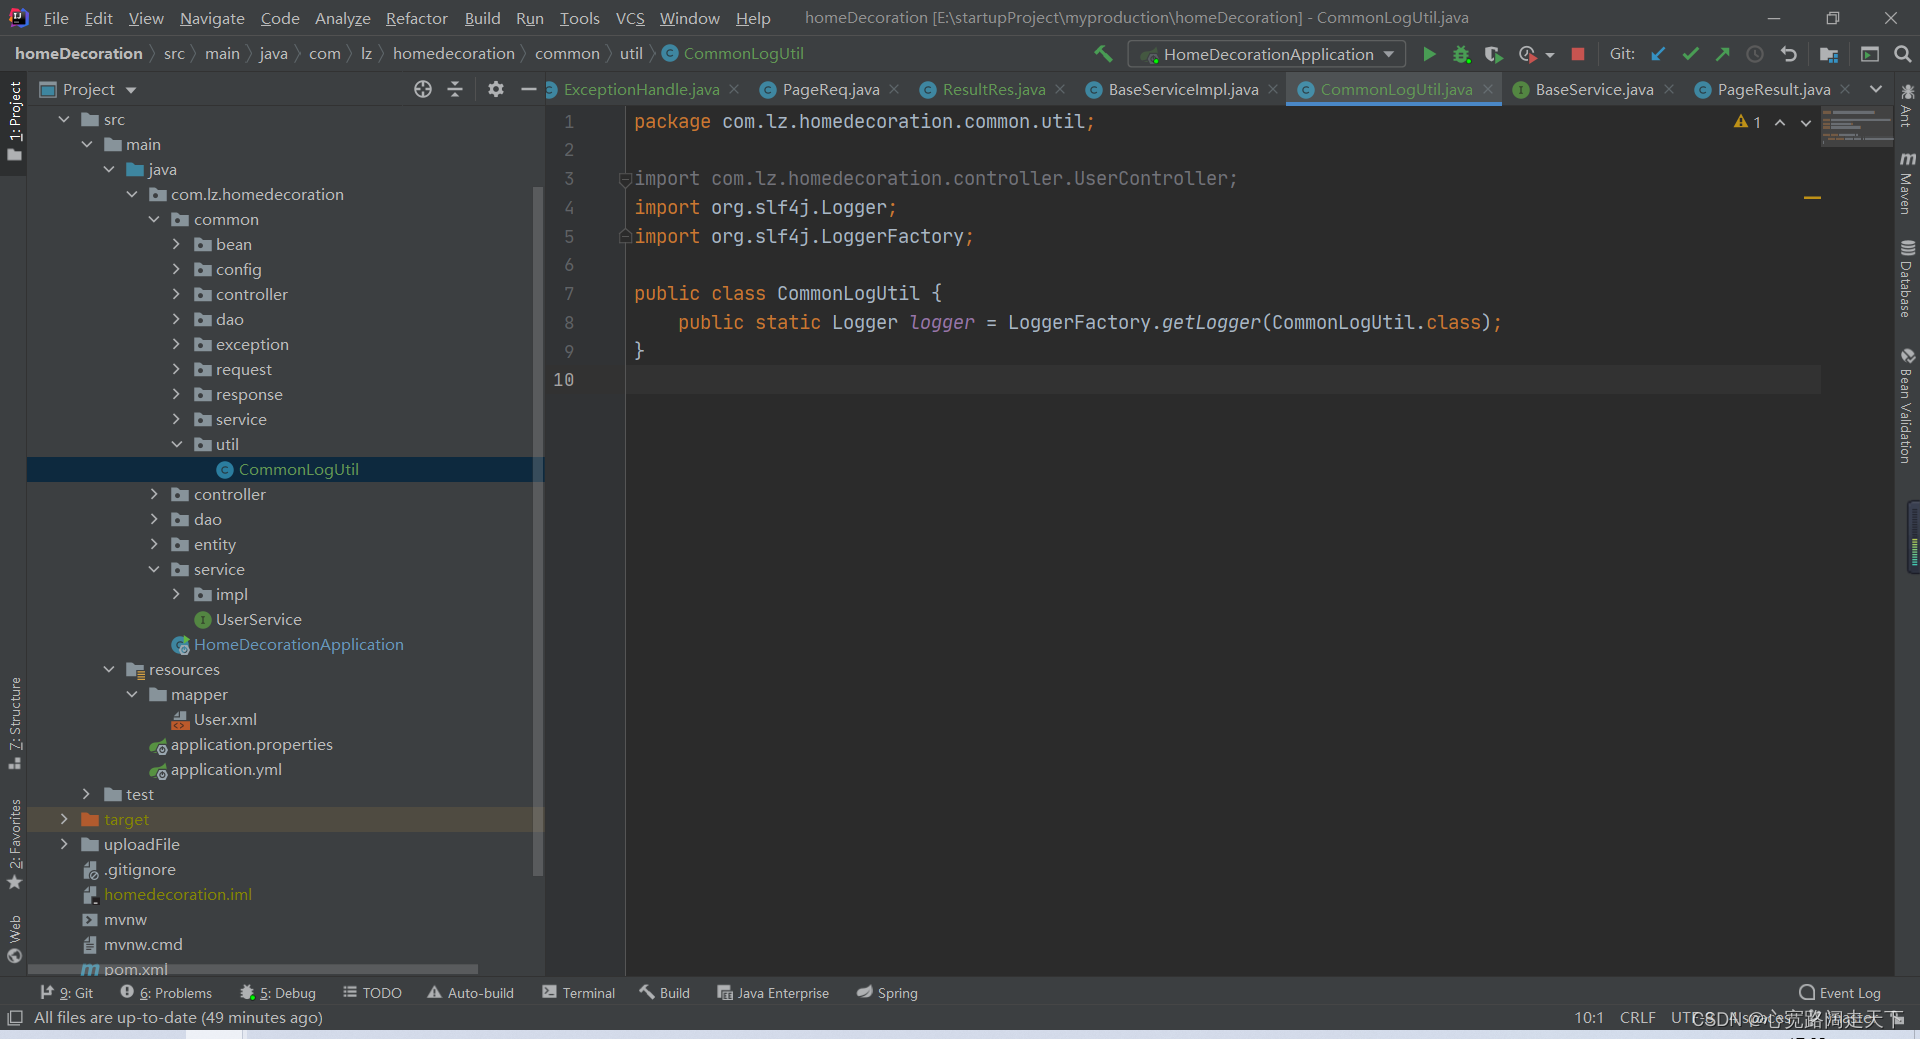1920x1039 pixels.
Task: Go to previous highlighted error arrow
Action: (1780, 122)
